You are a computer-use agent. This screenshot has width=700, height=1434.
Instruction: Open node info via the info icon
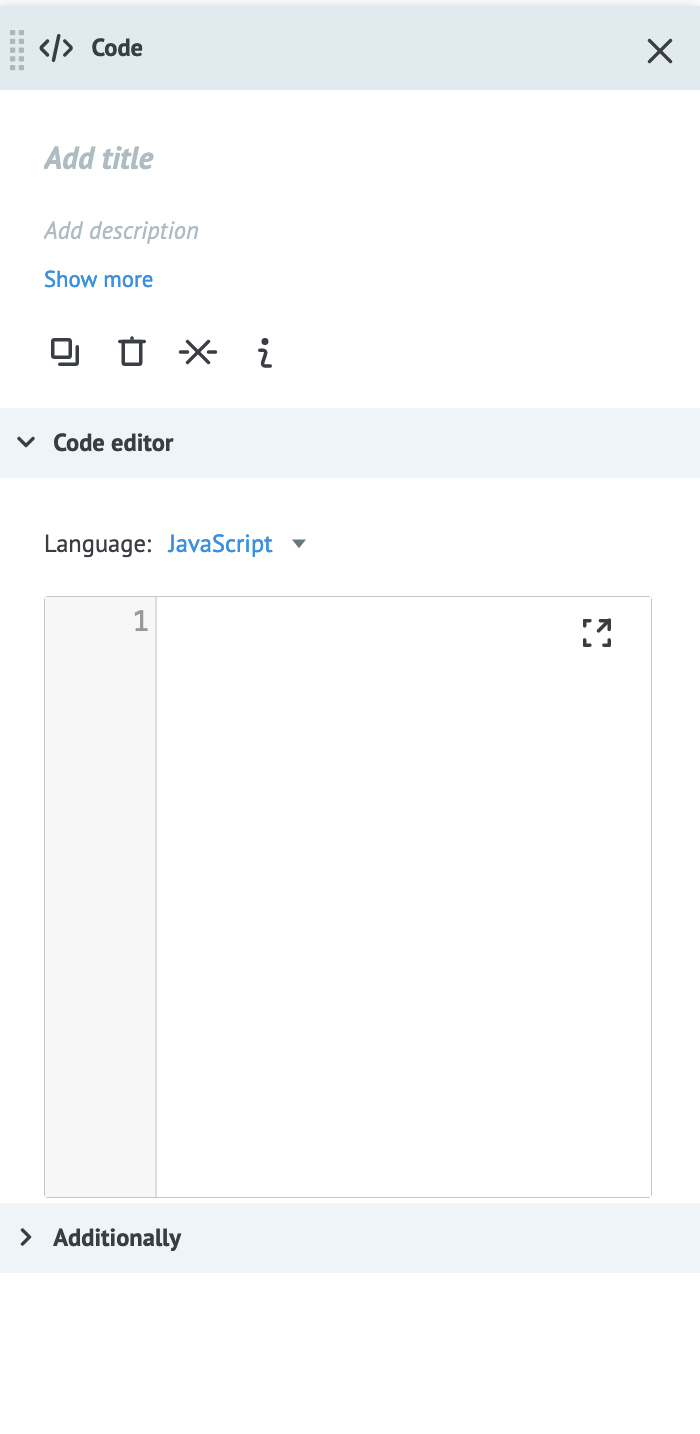264,352
